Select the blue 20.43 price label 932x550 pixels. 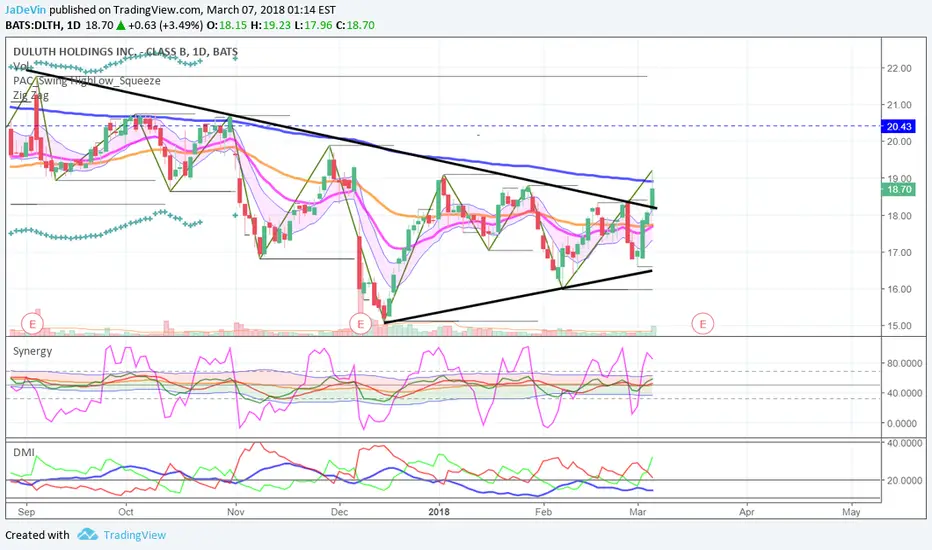click(899, 126)
